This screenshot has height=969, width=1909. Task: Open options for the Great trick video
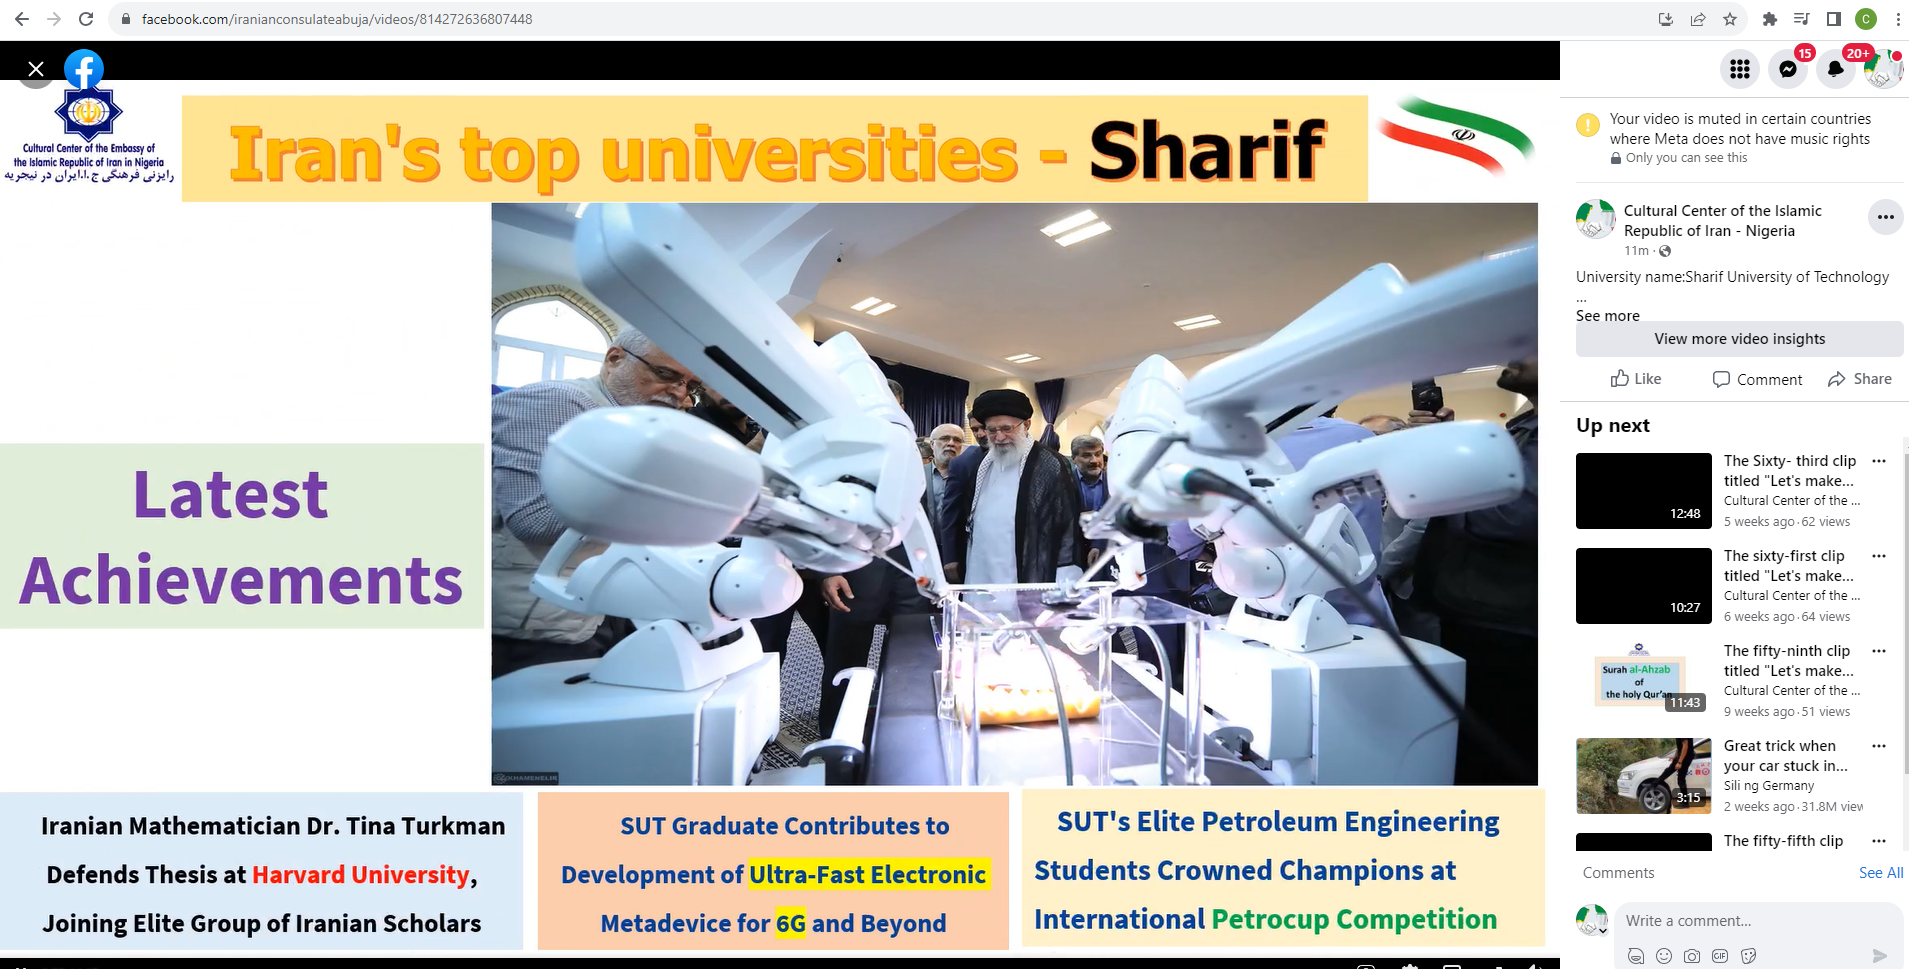[x=1879, y=746]
